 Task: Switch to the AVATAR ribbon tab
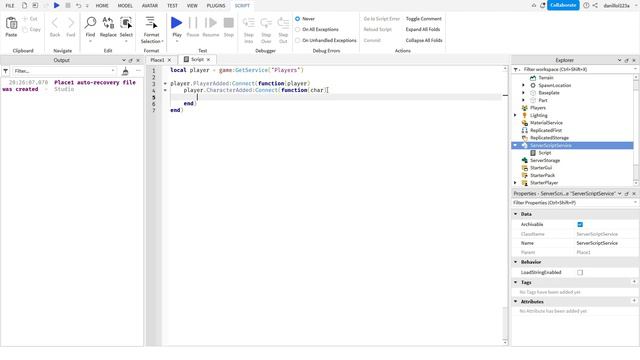(150, 6)
